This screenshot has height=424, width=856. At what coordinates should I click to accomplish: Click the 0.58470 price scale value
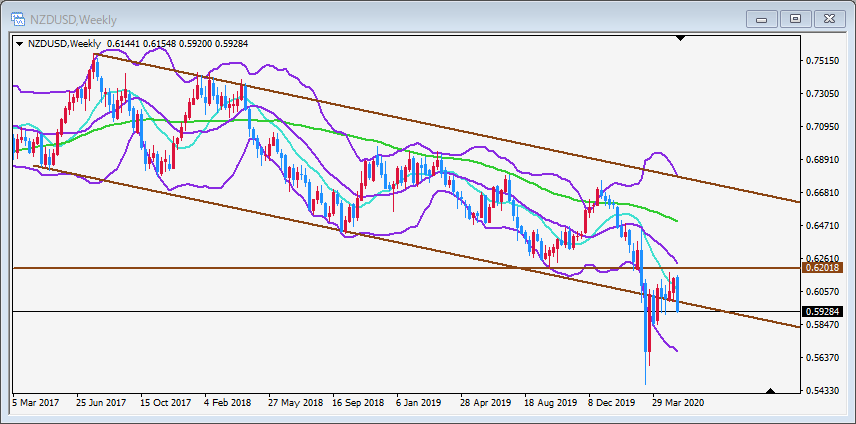823,324
